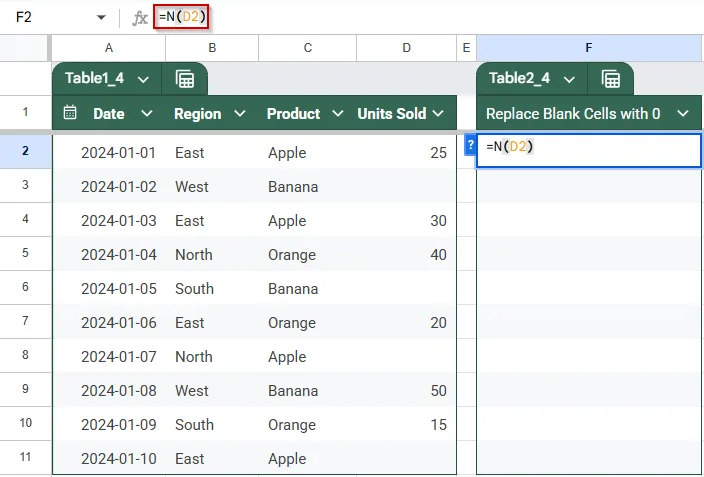704x477 pixels.
Task: Click cell with date 2024-01-10
Action: point(109,459)
